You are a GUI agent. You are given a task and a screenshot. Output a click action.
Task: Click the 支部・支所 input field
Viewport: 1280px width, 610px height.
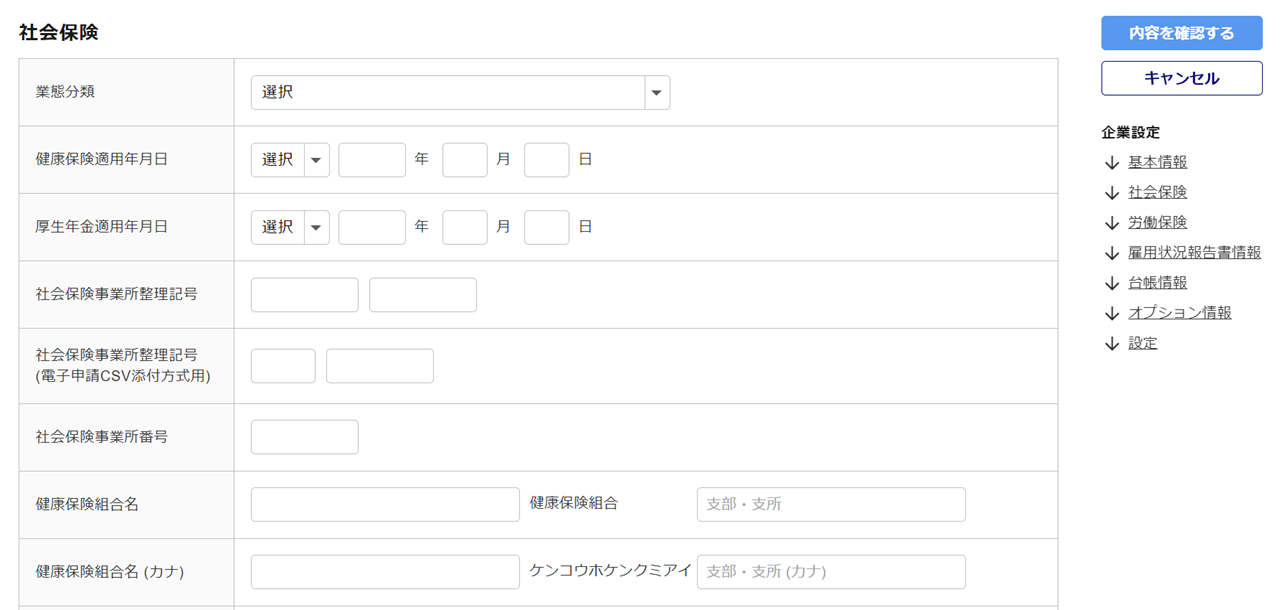coord(831,504)
